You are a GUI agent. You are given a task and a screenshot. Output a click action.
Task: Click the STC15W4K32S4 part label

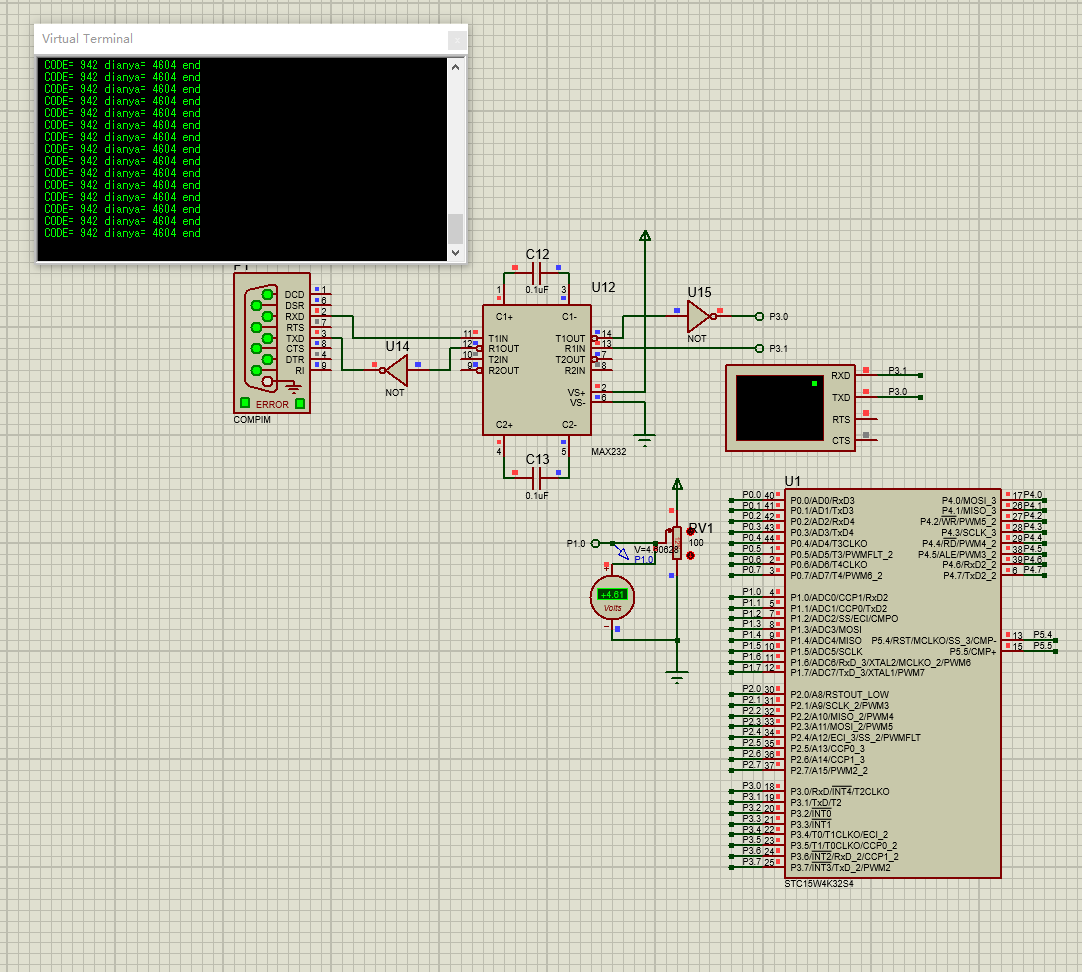click(819, 884)
